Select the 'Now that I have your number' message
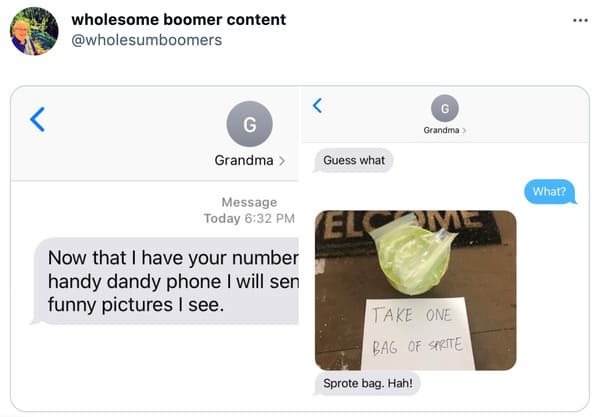This screenshot has width=599, height=417. [165, 281]
